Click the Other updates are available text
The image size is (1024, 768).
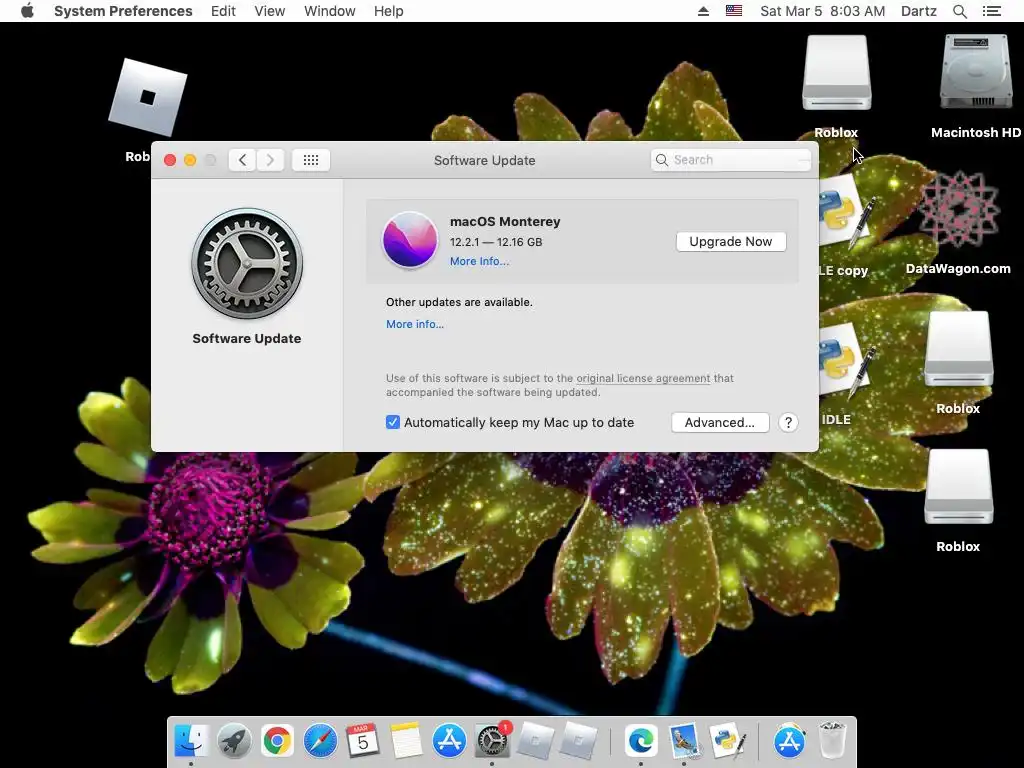[x=459, y=302]
